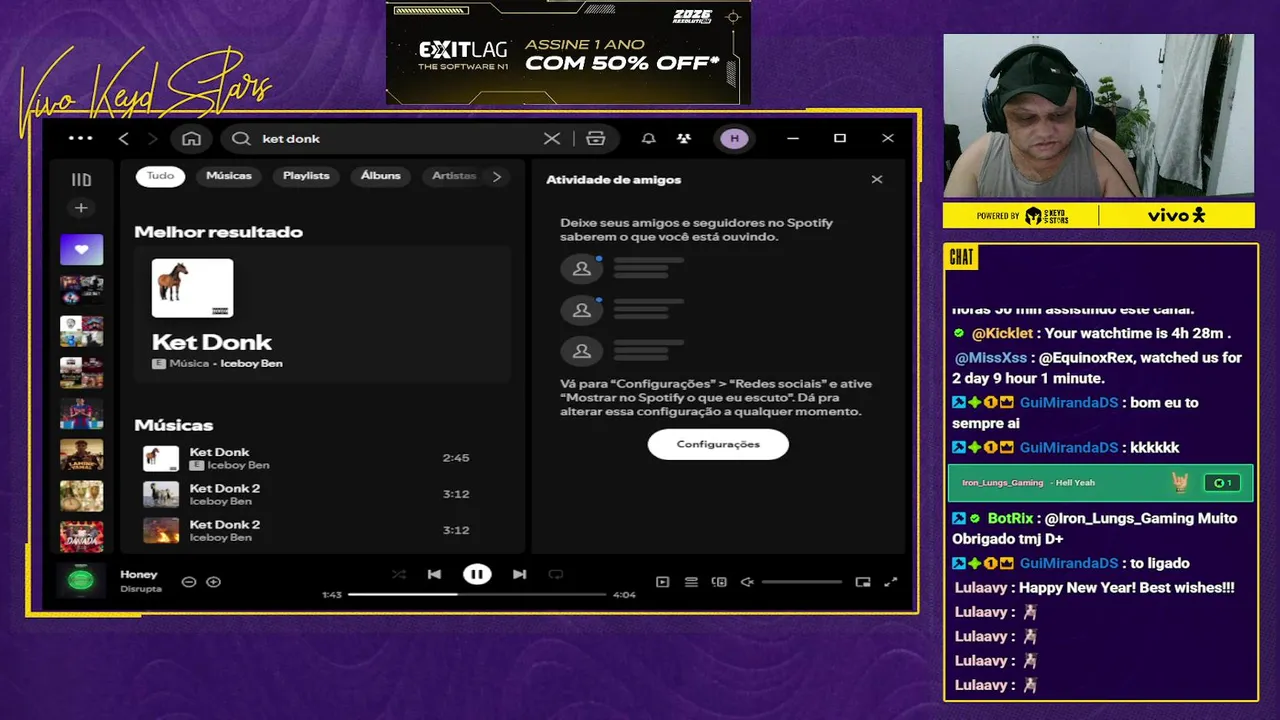Image resolution: width=1280 pixels, height=720 pixels.
Task: Click the now playing Honey cover art
Action: (x=81, y=580)
